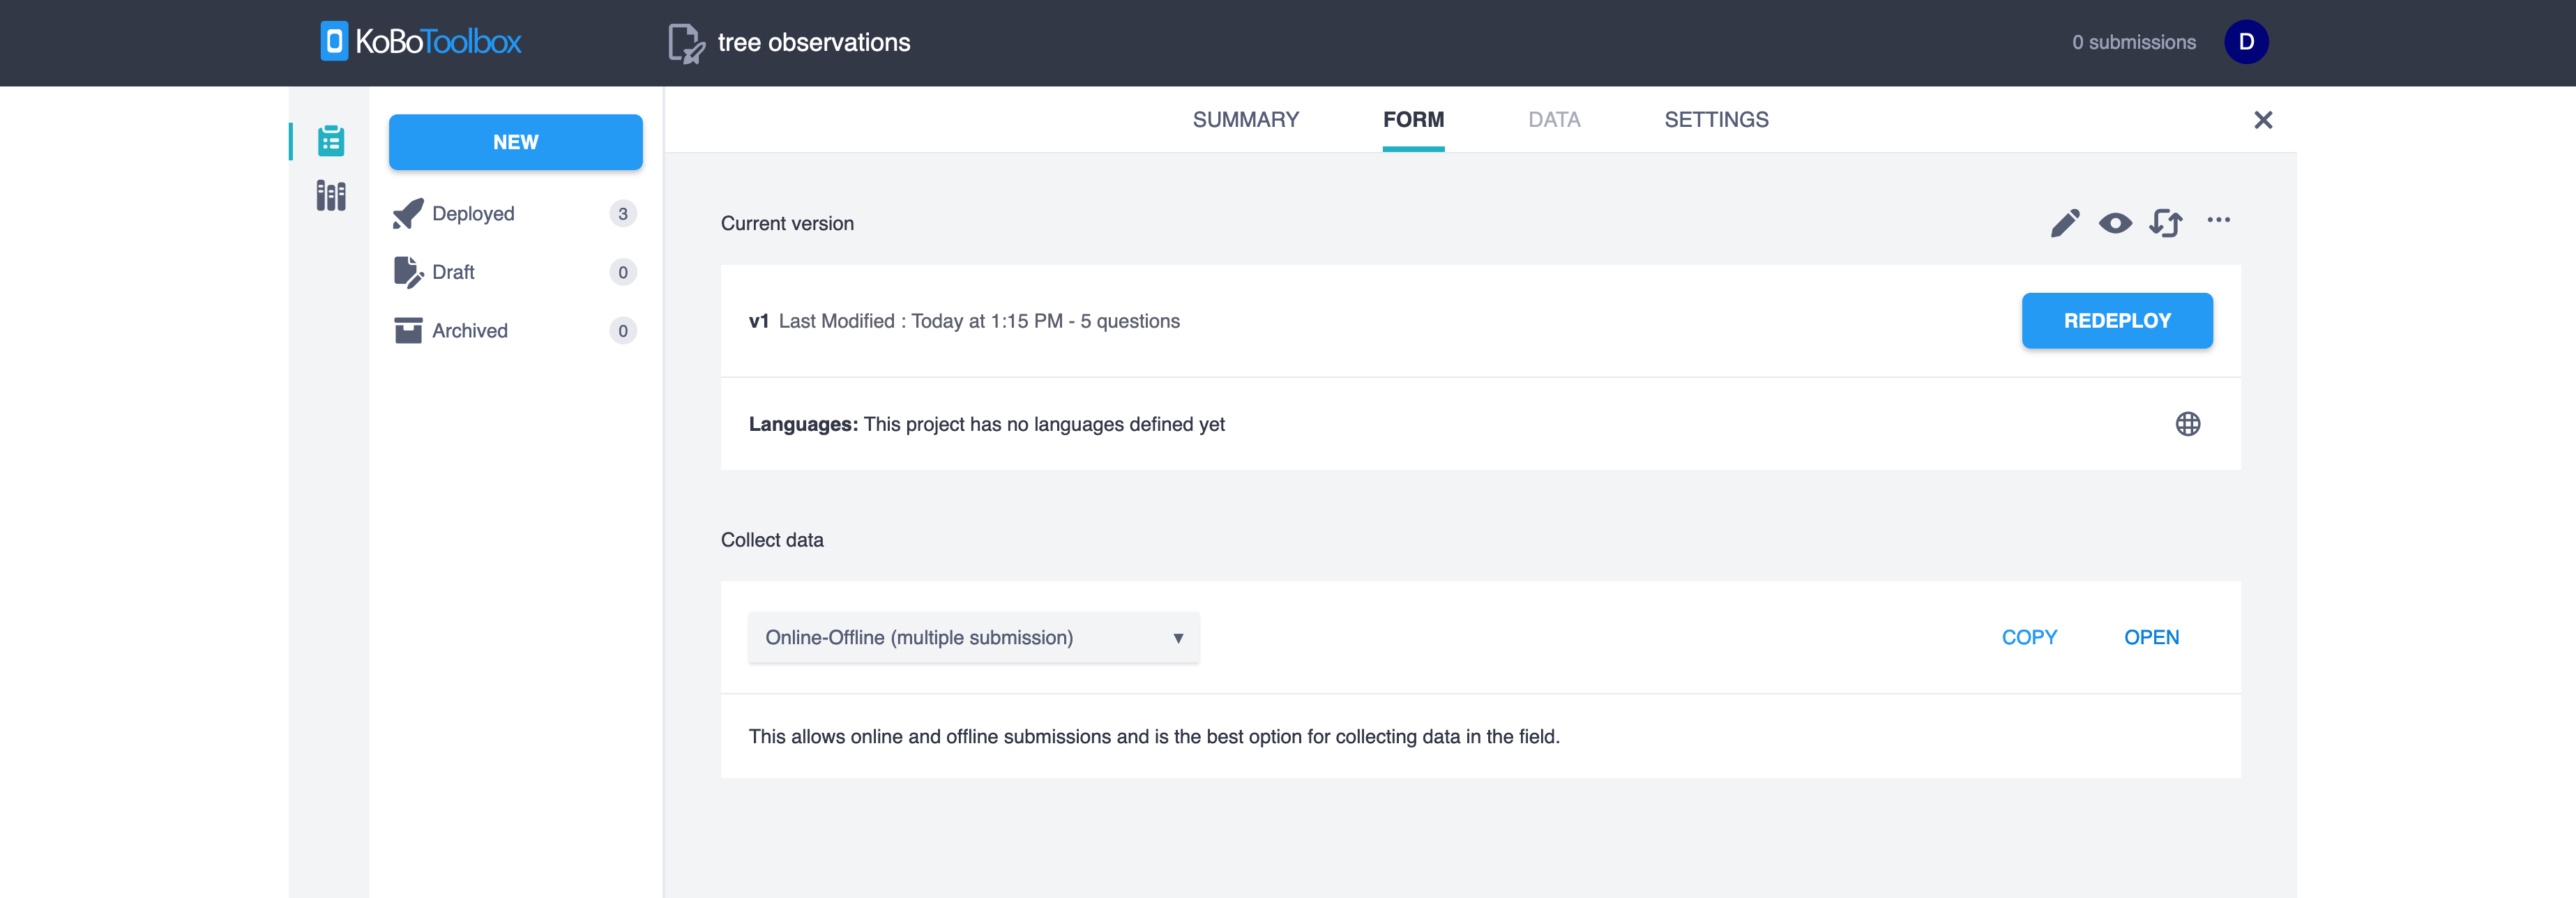This screenshot has width=2576, height=898.
Task: Click the blue NEW button
Action: (x=515, y=142)
